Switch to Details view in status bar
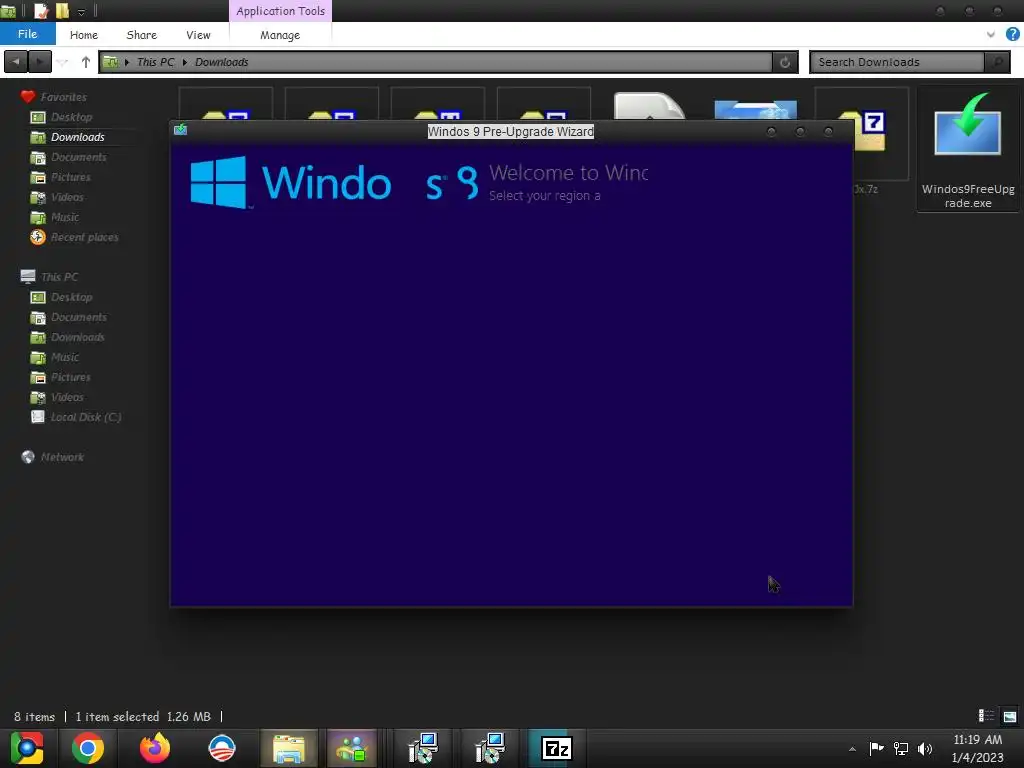The width and height of the screenshot is (1024, 768). [986, 716]
